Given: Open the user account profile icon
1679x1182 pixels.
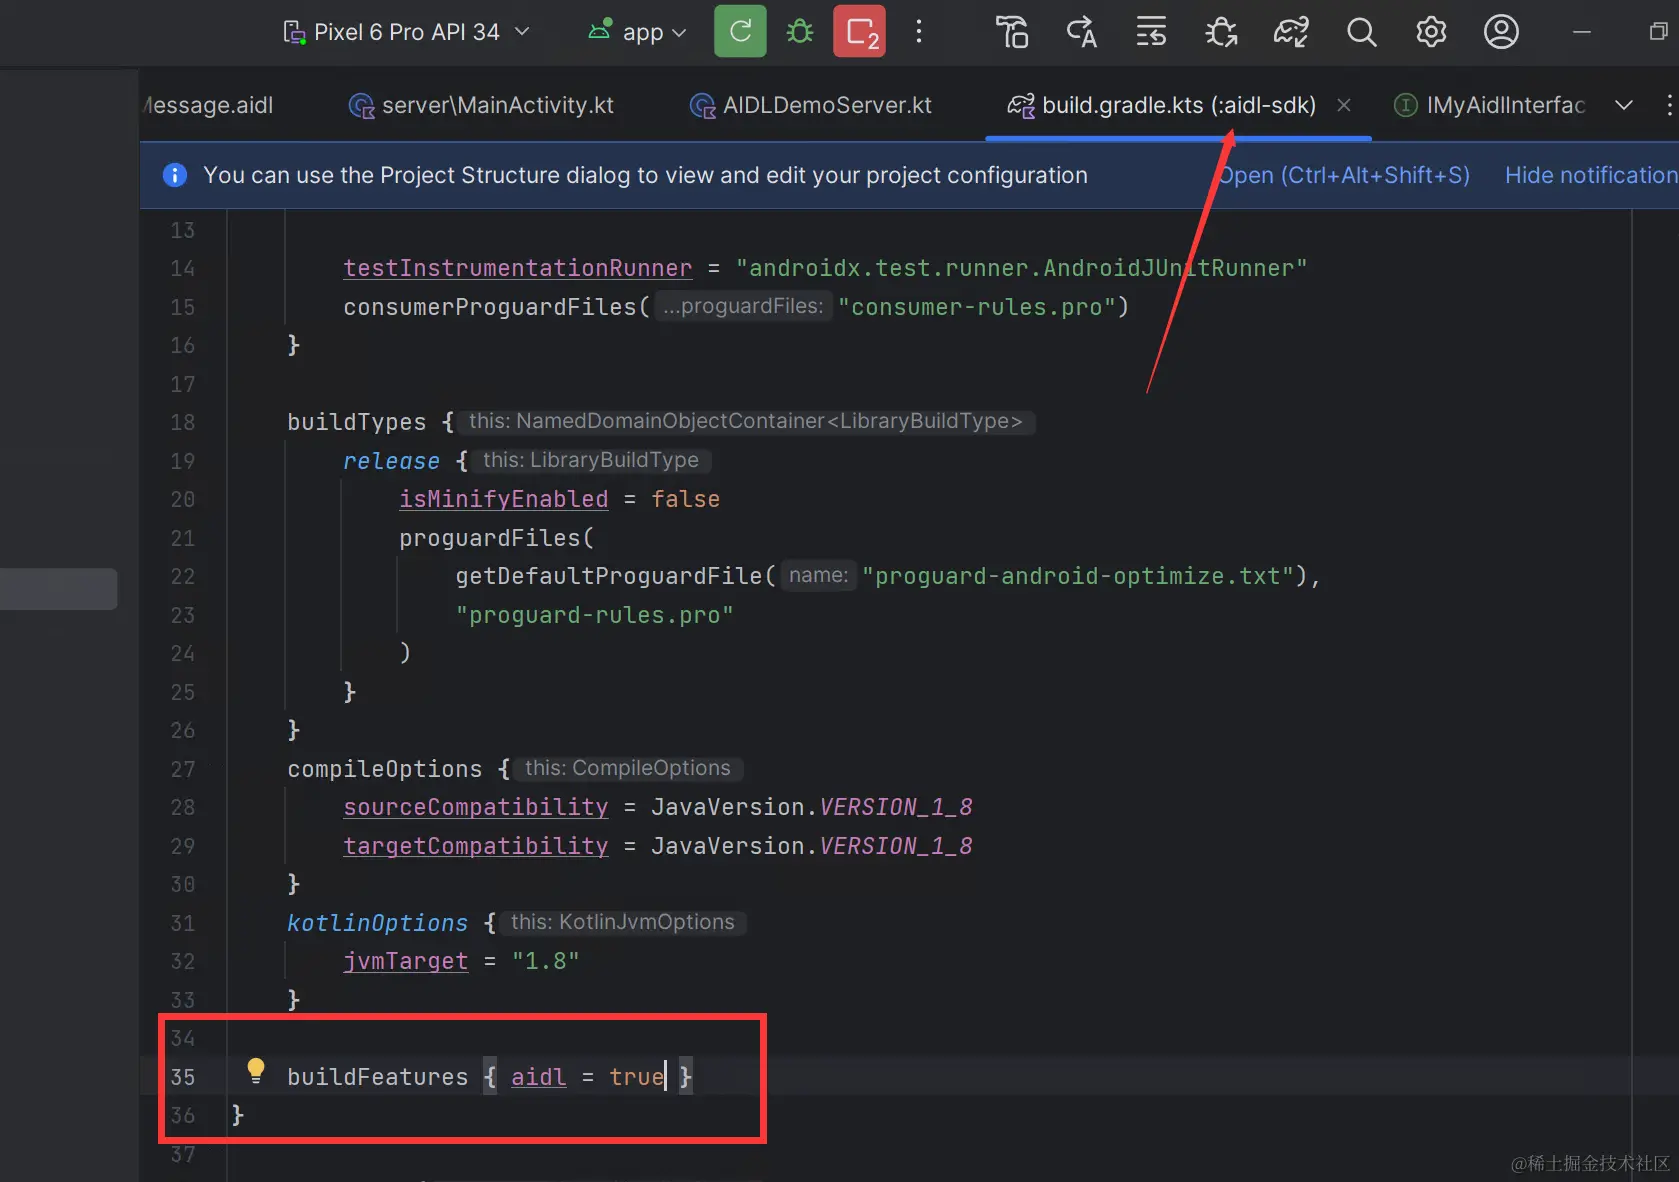Looking at the screenshot, I should (1501, 32).
